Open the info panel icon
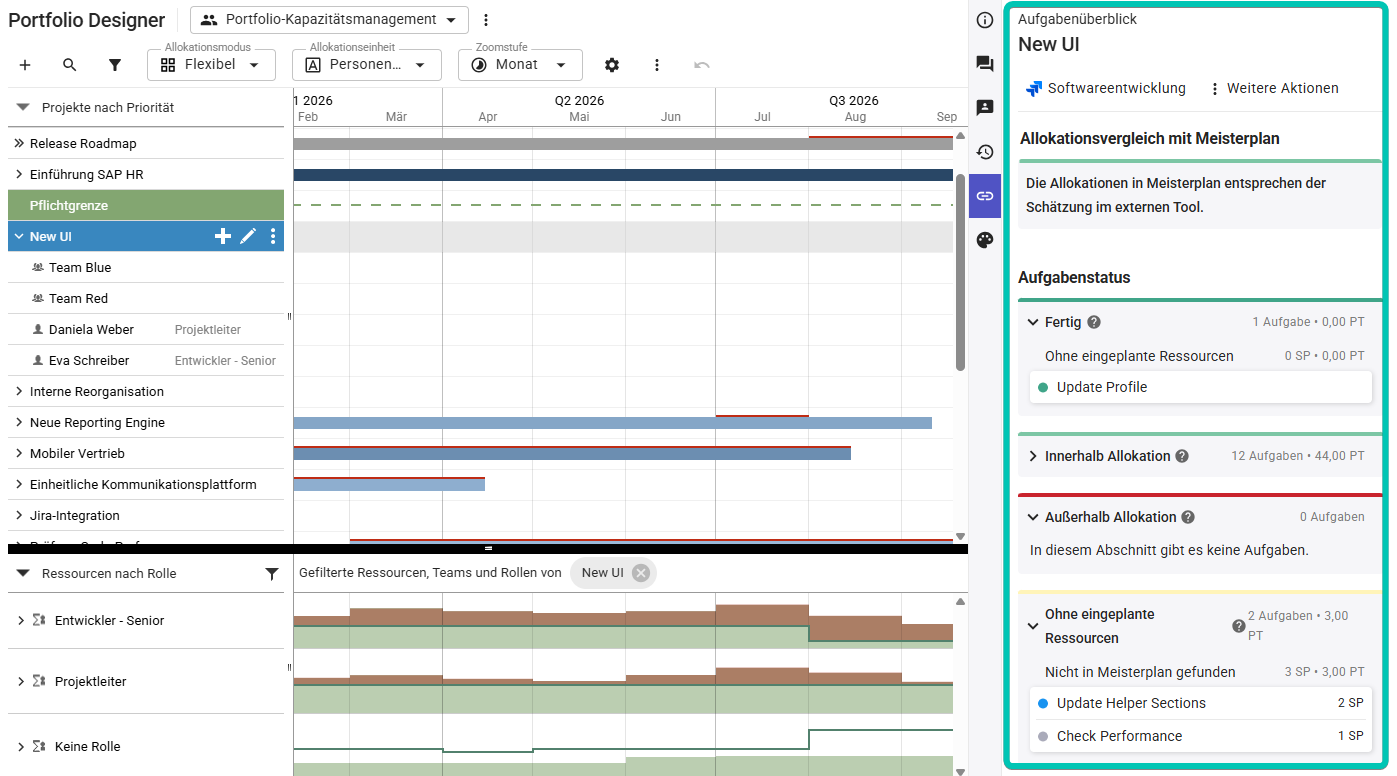1397x776 pixels. (985, 20)
